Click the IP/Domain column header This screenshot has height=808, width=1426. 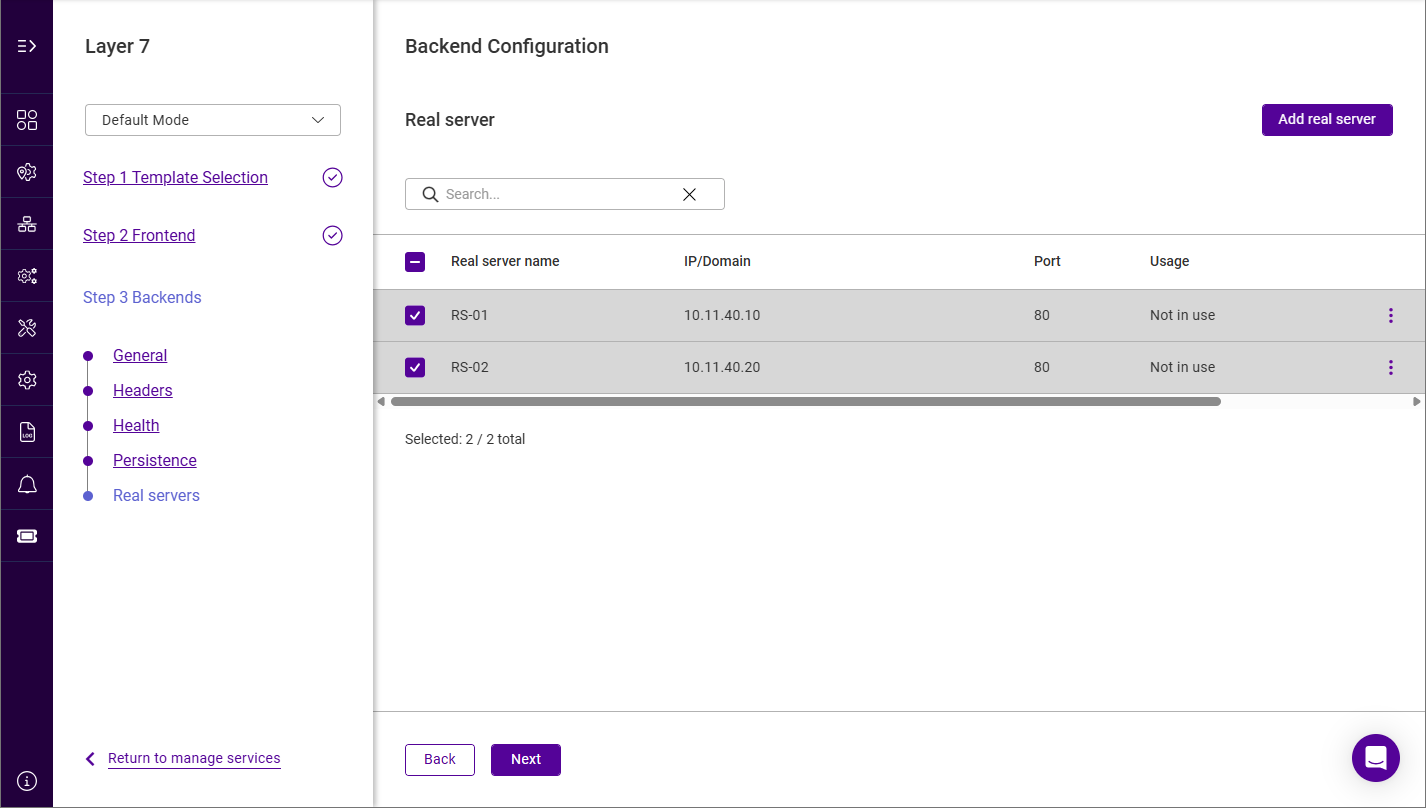coord(717,262)
